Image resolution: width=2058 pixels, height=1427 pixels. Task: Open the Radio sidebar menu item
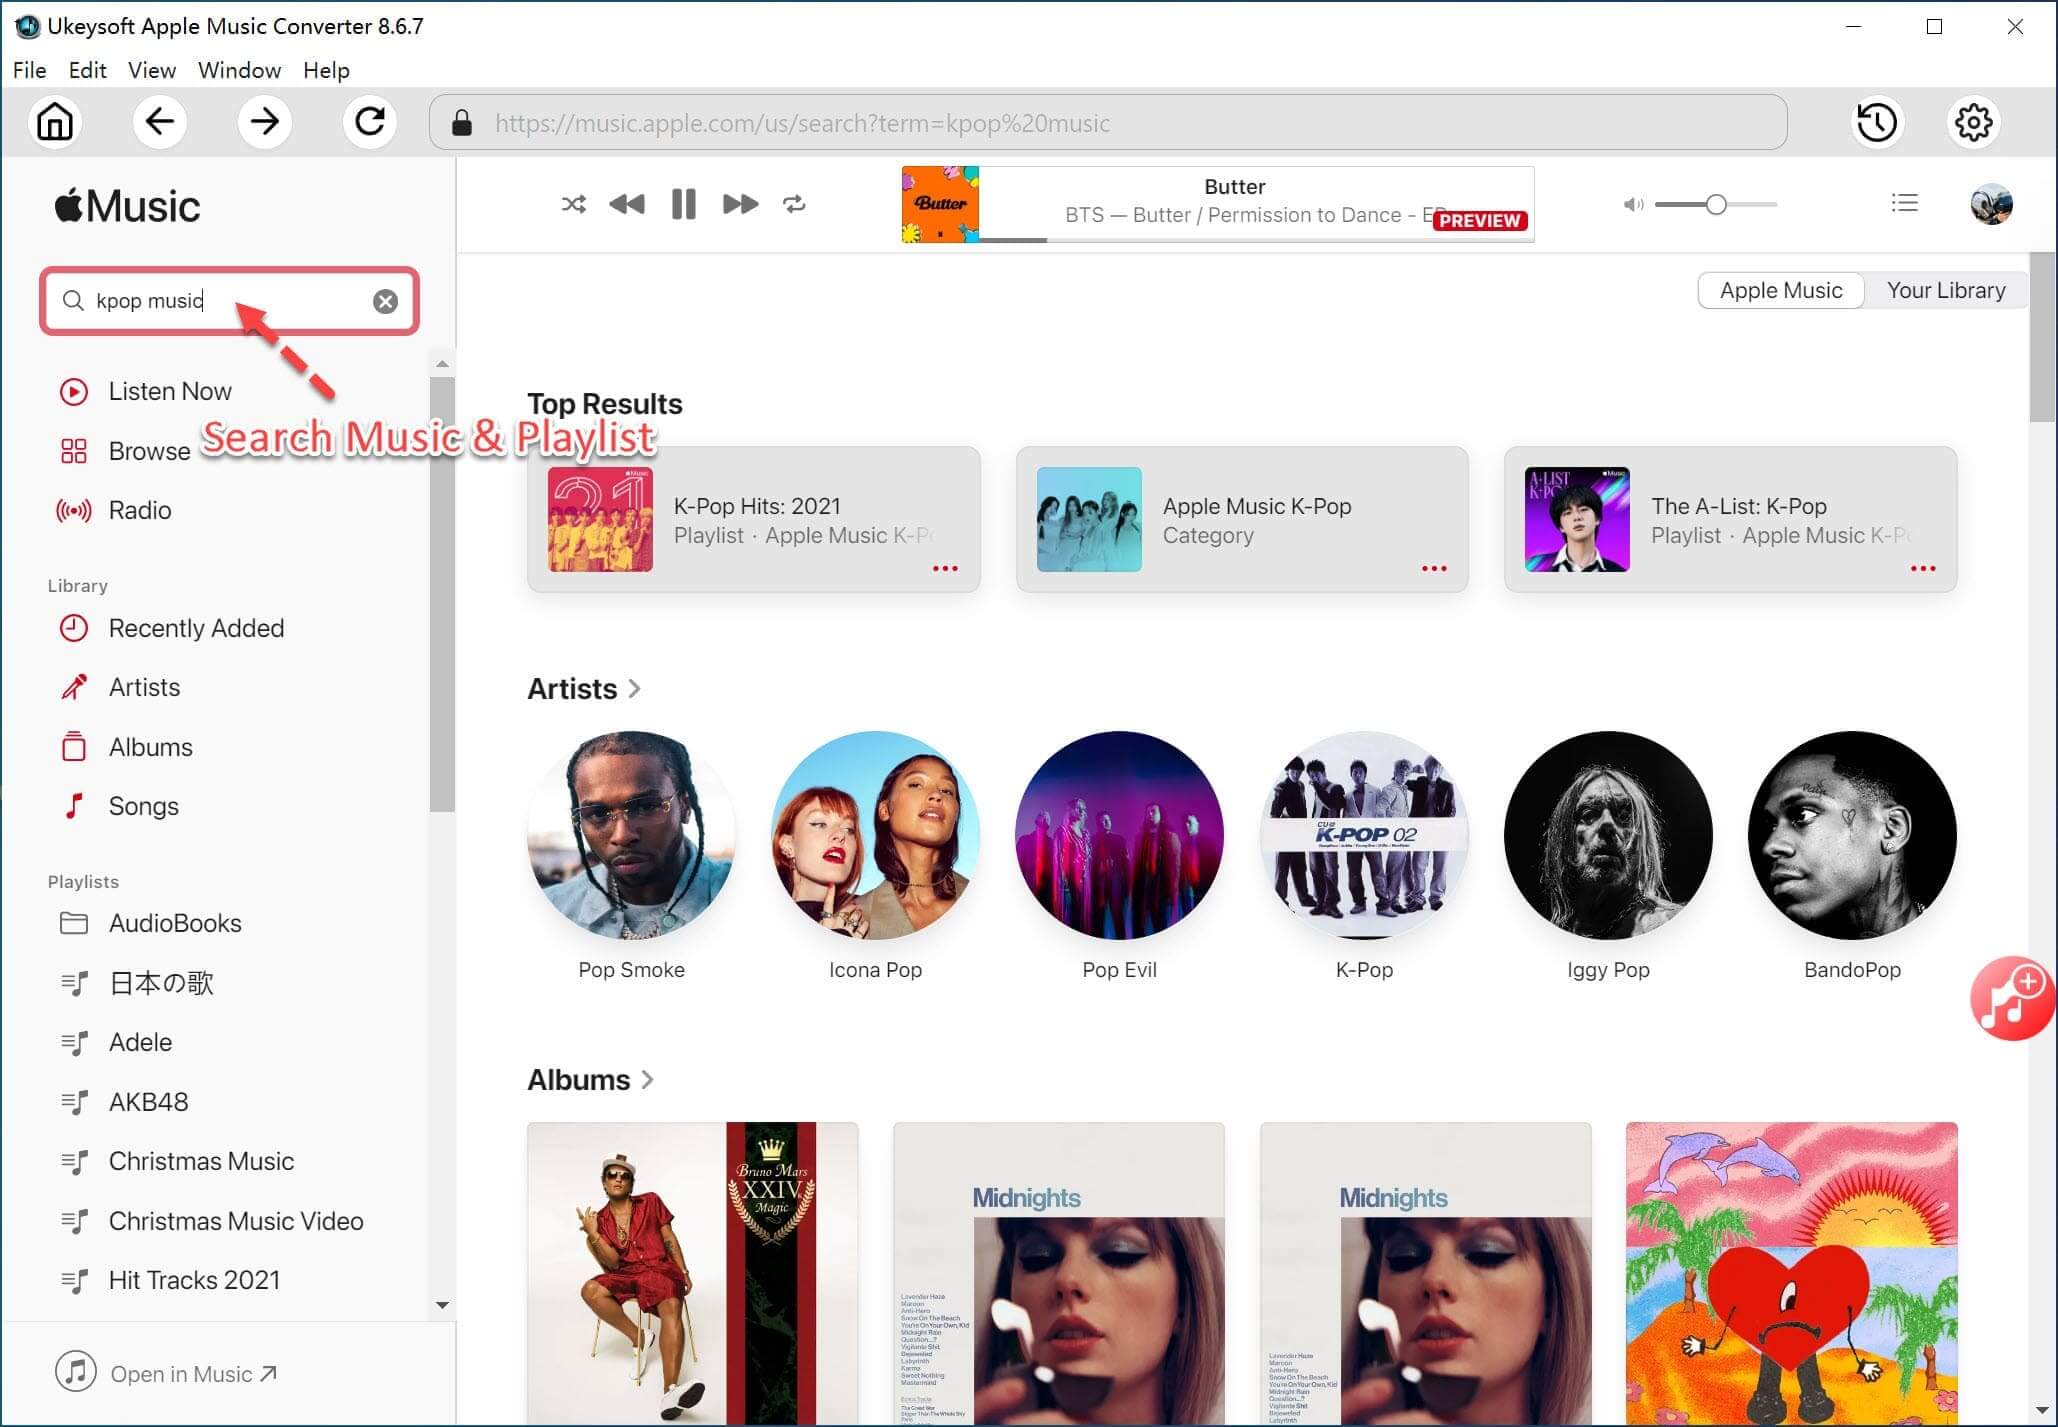141,510
